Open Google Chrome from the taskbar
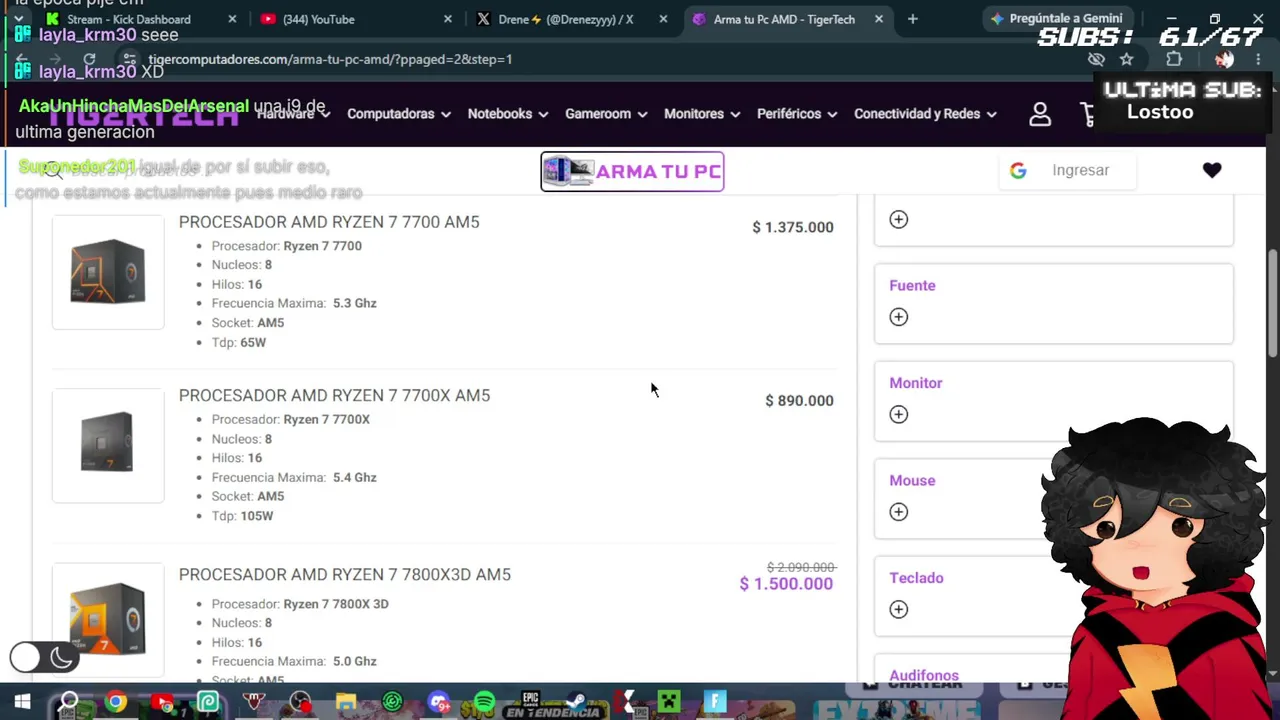 pyautogui.click(x=116, y=702)
